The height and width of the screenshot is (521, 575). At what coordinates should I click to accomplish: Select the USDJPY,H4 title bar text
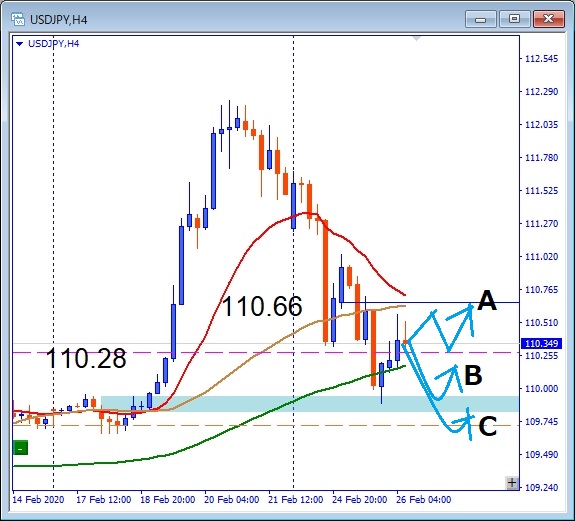coord(59,19)
